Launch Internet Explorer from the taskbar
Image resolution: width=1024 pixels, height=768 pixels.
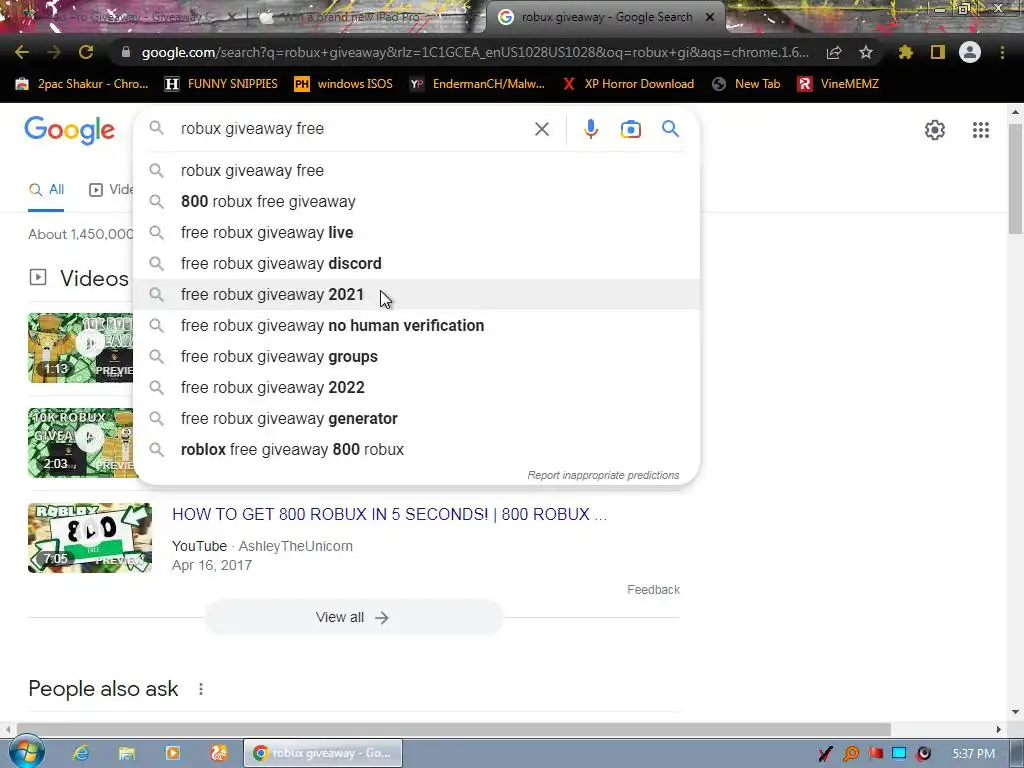80,753
